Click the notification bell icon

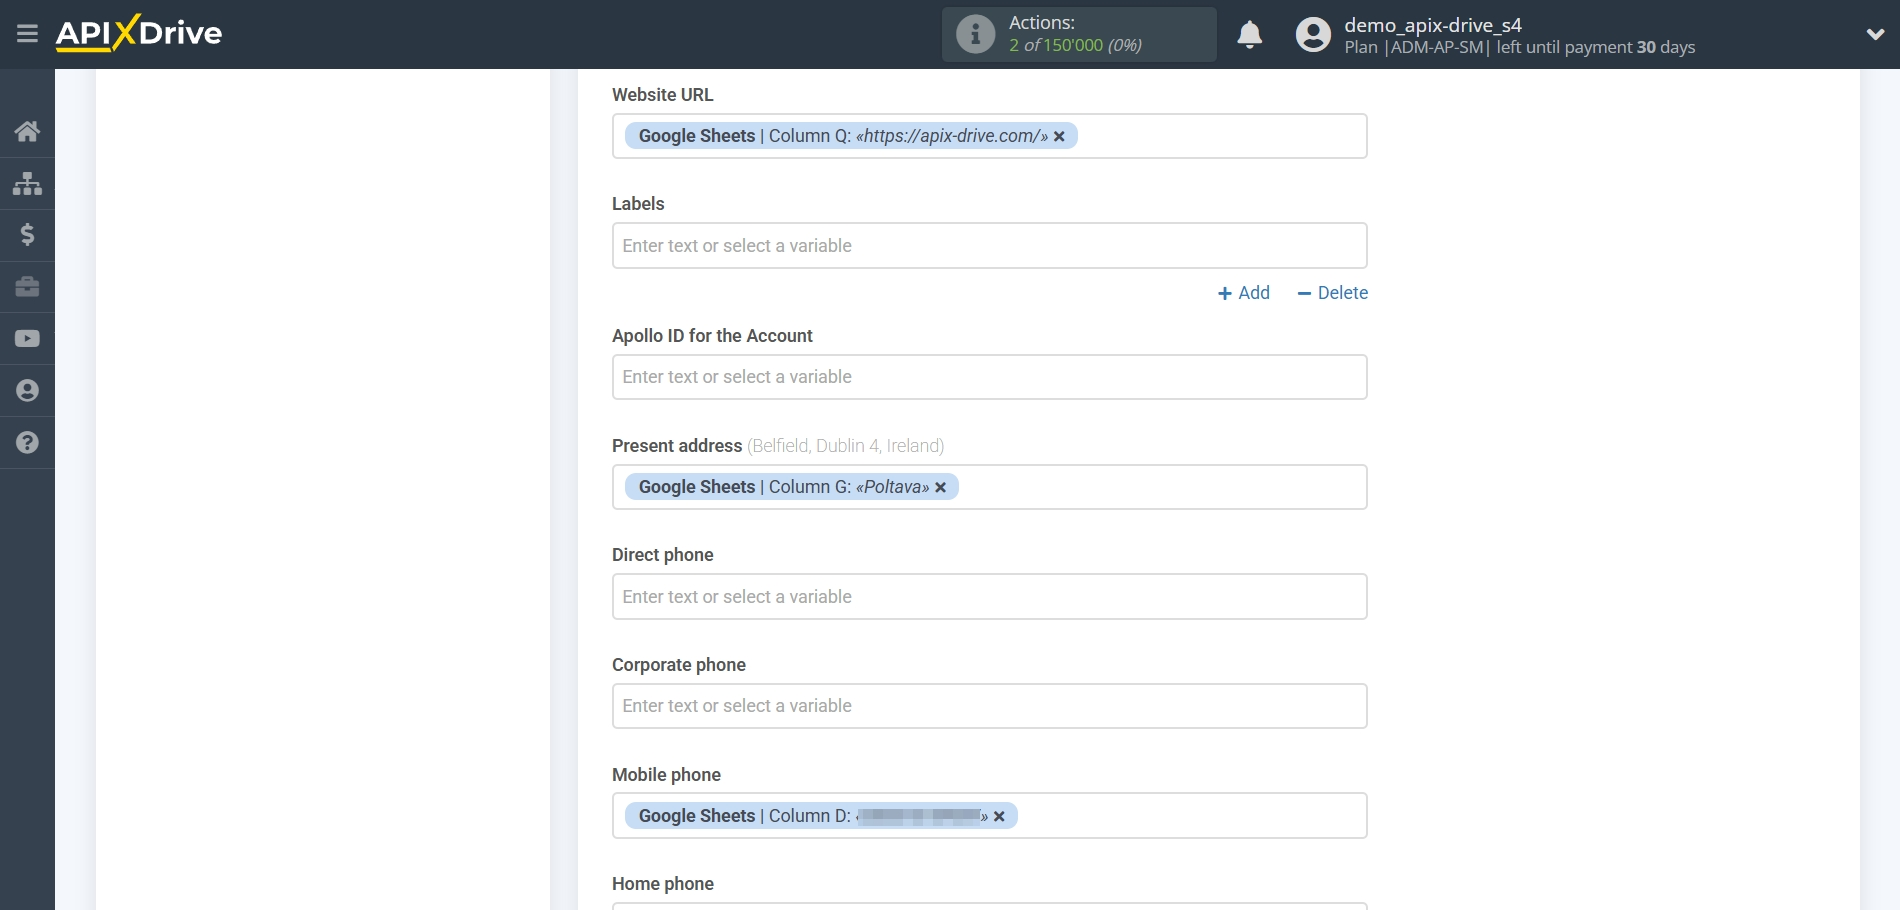pos(1249,34)
